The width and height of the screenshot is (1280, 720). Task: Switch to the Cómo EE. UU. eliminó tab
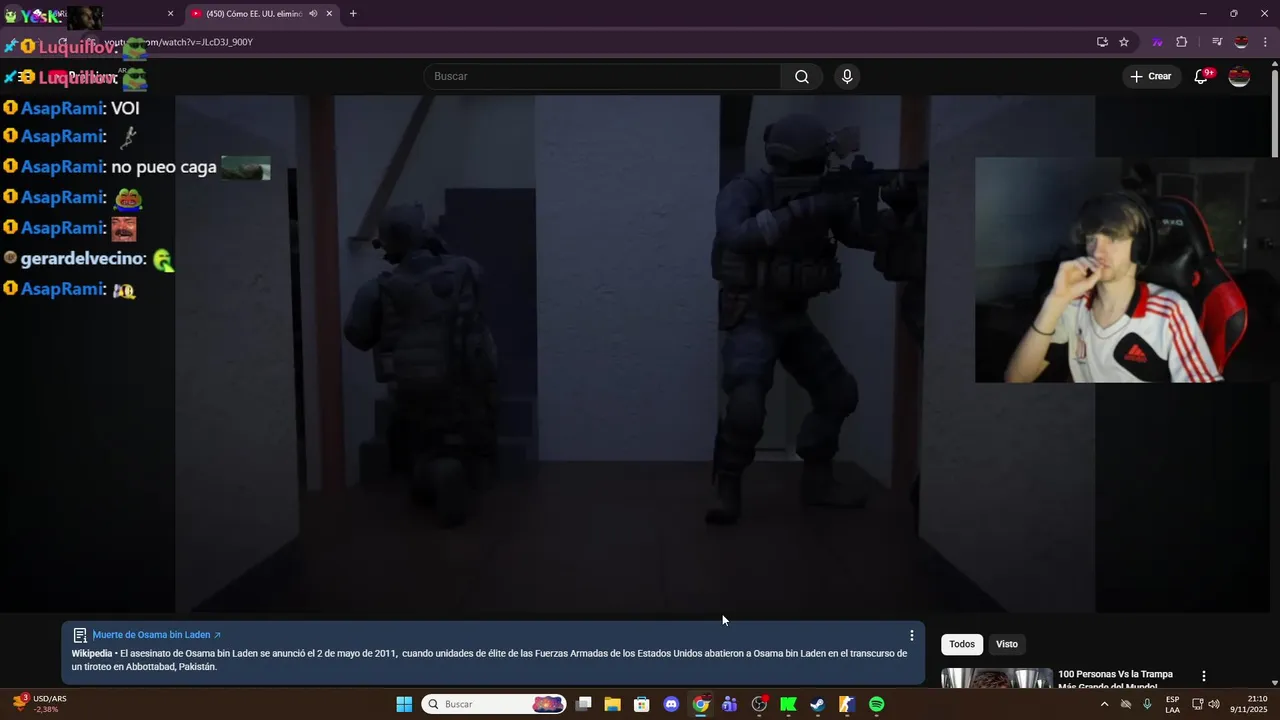254,13
